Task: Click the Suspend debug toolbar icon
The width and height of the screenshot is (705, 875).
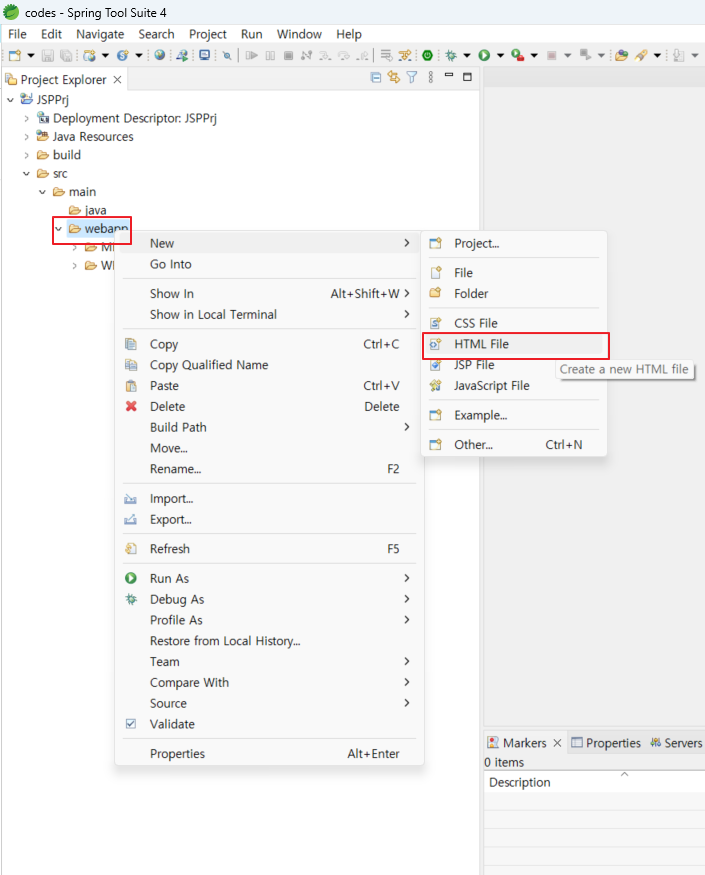Action: (270, 55)
